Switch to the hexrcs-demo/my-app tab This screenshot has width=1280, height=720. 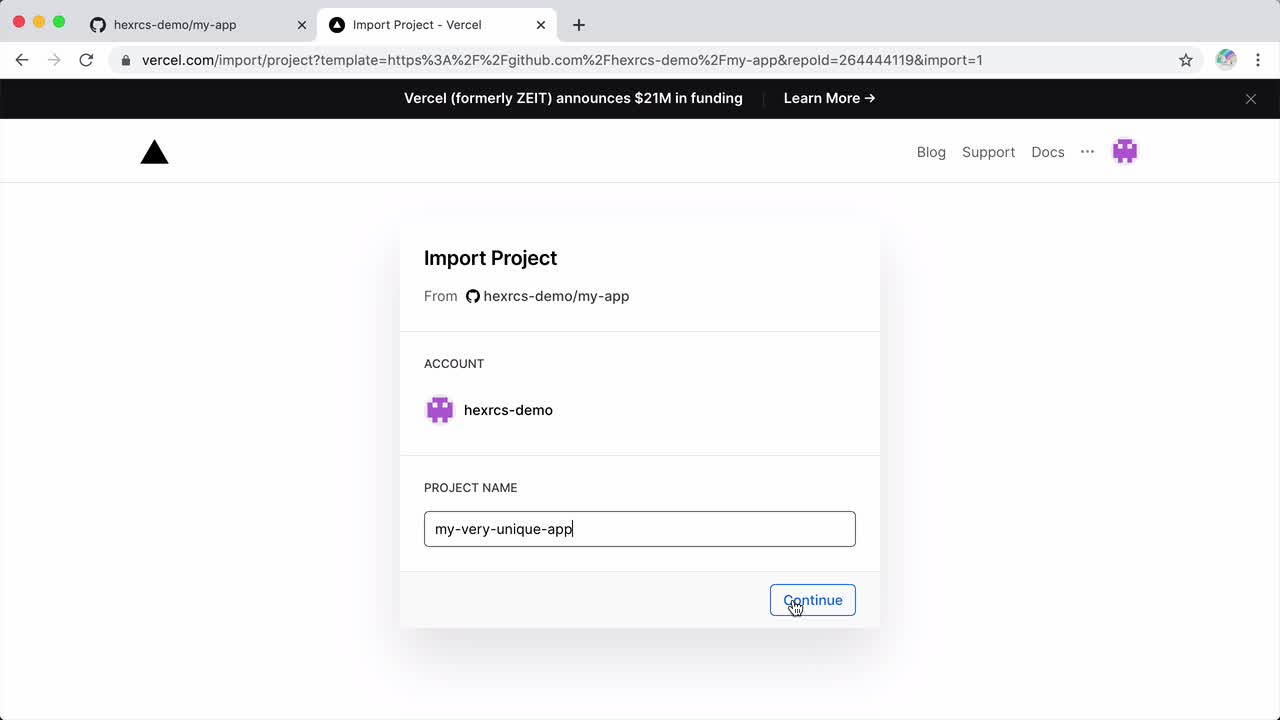pos(175,25)
